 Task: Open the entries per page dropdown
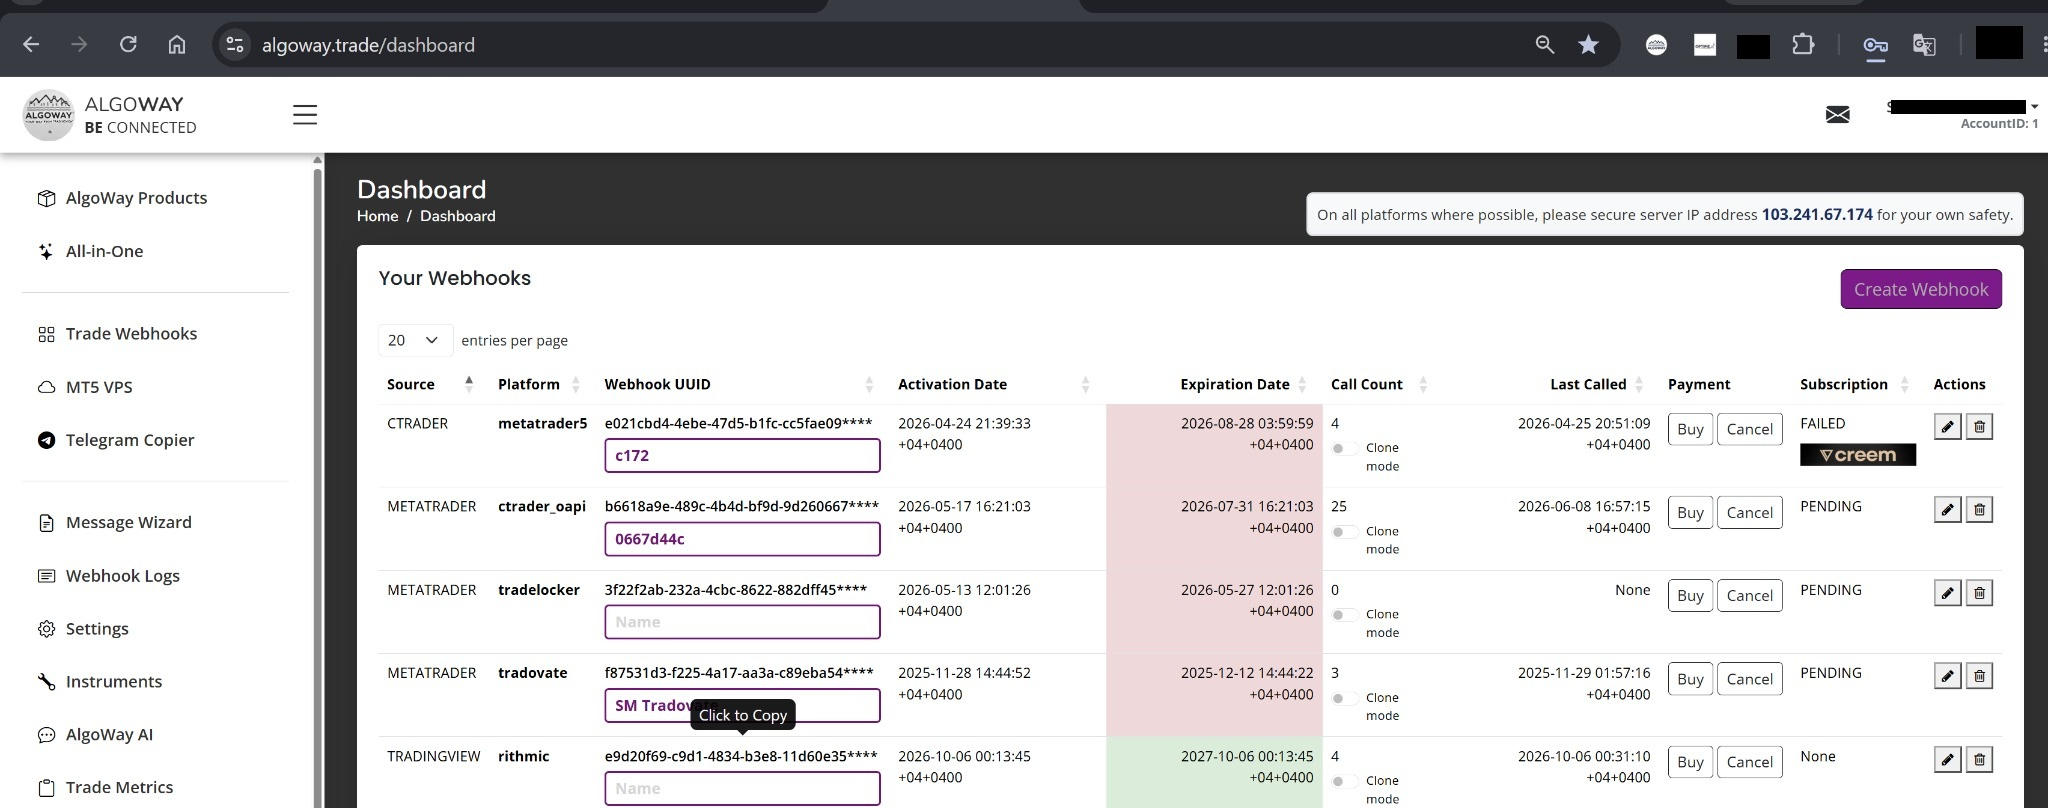click(415, 340)
